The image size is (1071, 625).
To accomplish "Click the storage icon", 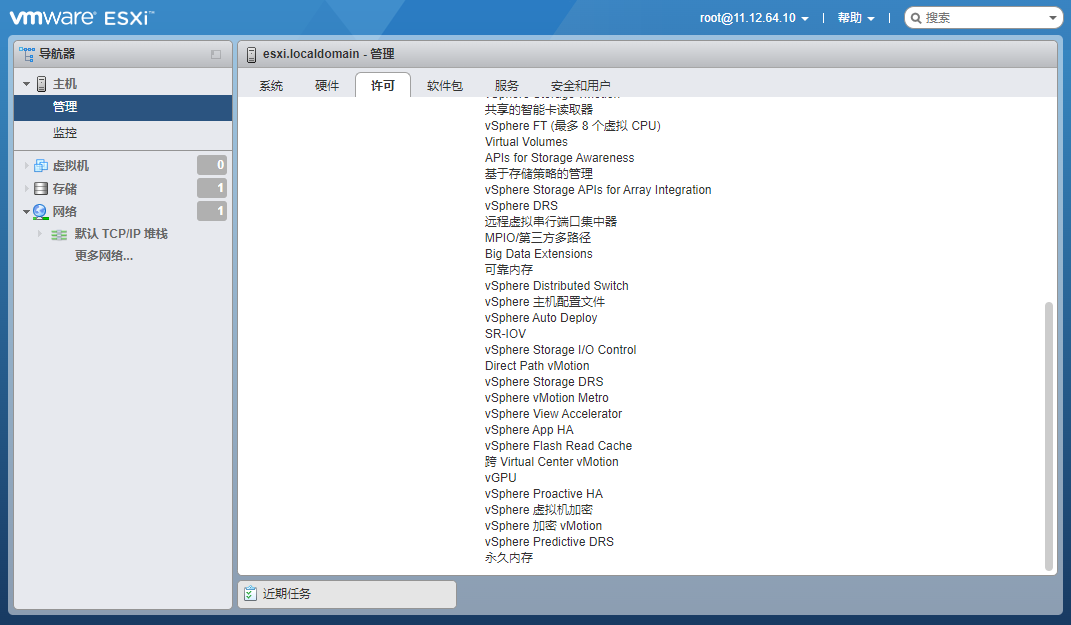I will (41, 189).
